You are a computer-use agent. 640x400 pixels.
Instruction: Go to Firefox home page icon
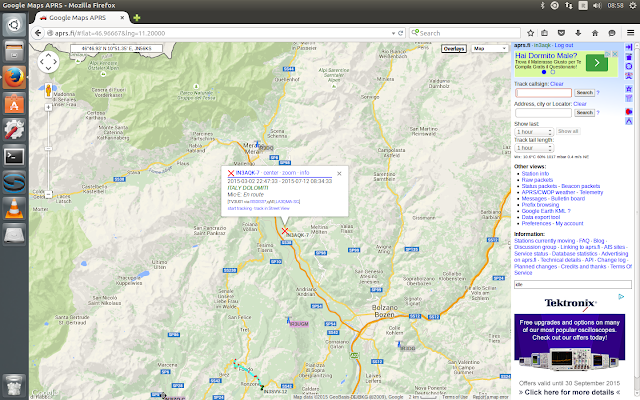pos(595,33)
